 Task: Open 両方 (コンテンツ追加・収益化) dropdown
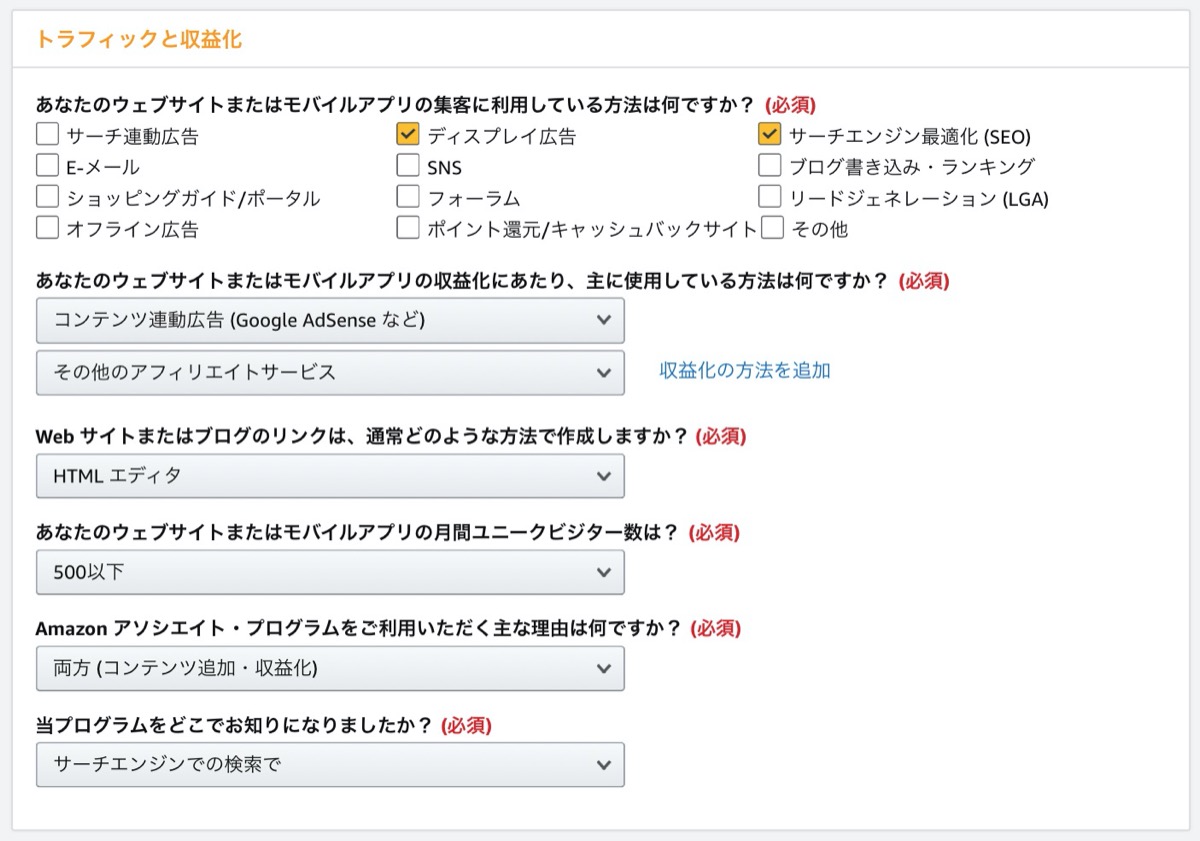(x=330, y=668)
